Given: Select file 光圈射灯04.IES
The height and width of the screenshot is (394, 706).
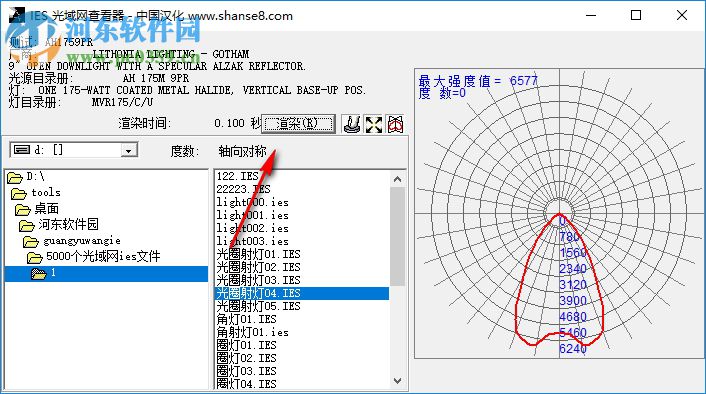Looking at the screenshot, I should coord(302,293).
